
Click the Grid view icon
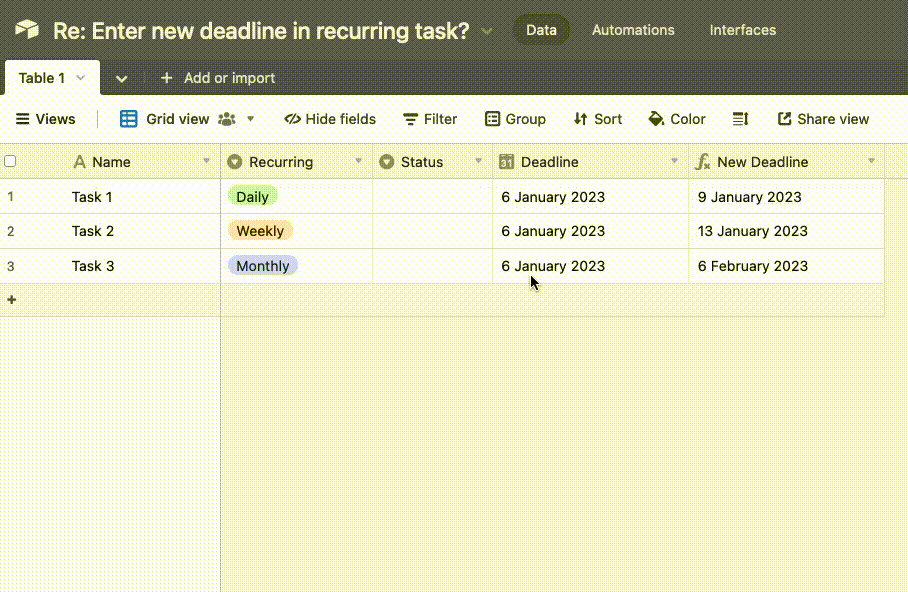129,119
